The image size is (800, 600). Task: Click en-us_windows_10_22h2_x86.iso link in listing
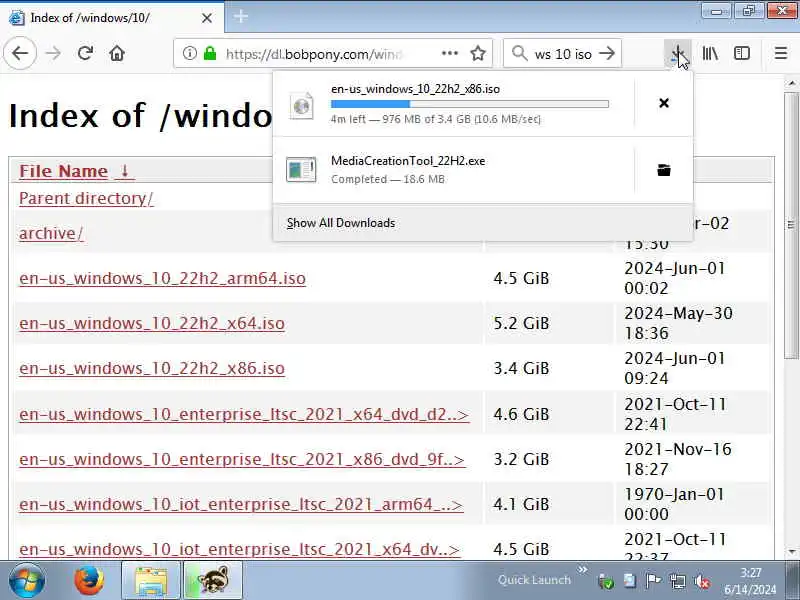[x=152, y=368]
